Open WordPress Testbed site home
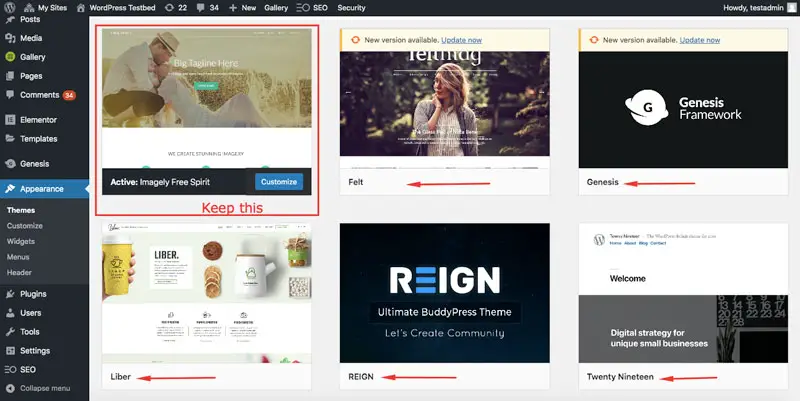 click(116, 8)
